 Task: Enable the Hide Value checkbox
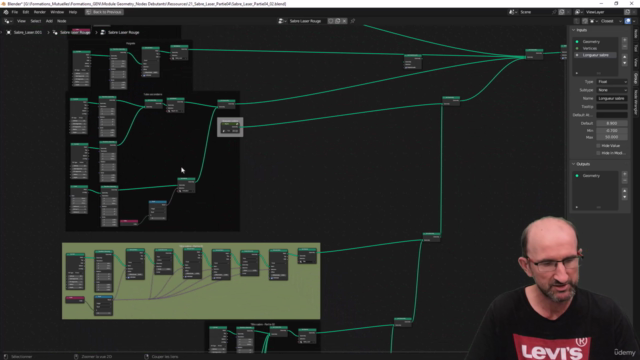point(599,146)
